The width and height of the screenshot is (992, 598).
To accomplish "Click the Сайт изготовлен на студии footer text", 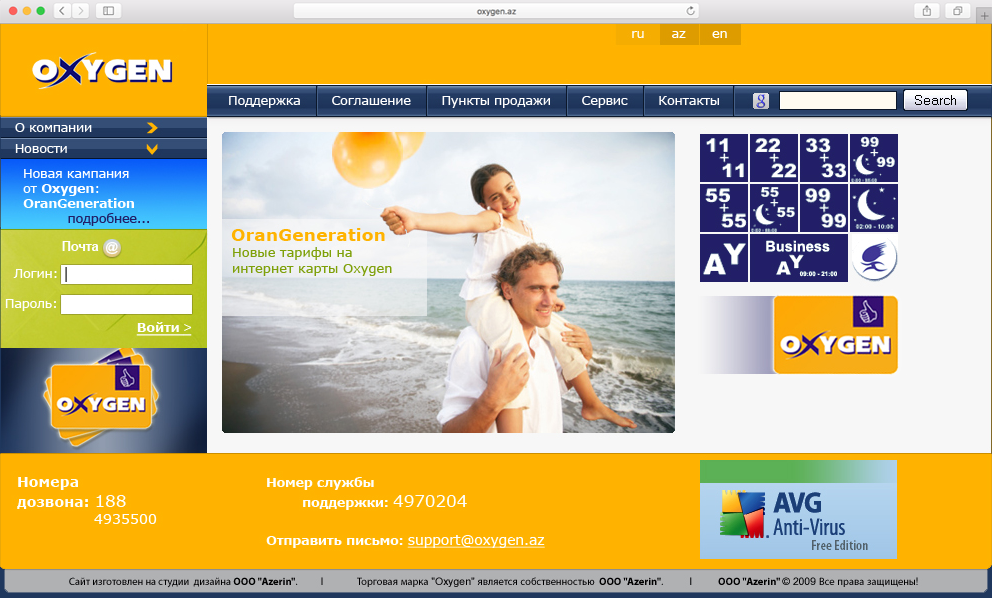I will click(x=183, y=582).
